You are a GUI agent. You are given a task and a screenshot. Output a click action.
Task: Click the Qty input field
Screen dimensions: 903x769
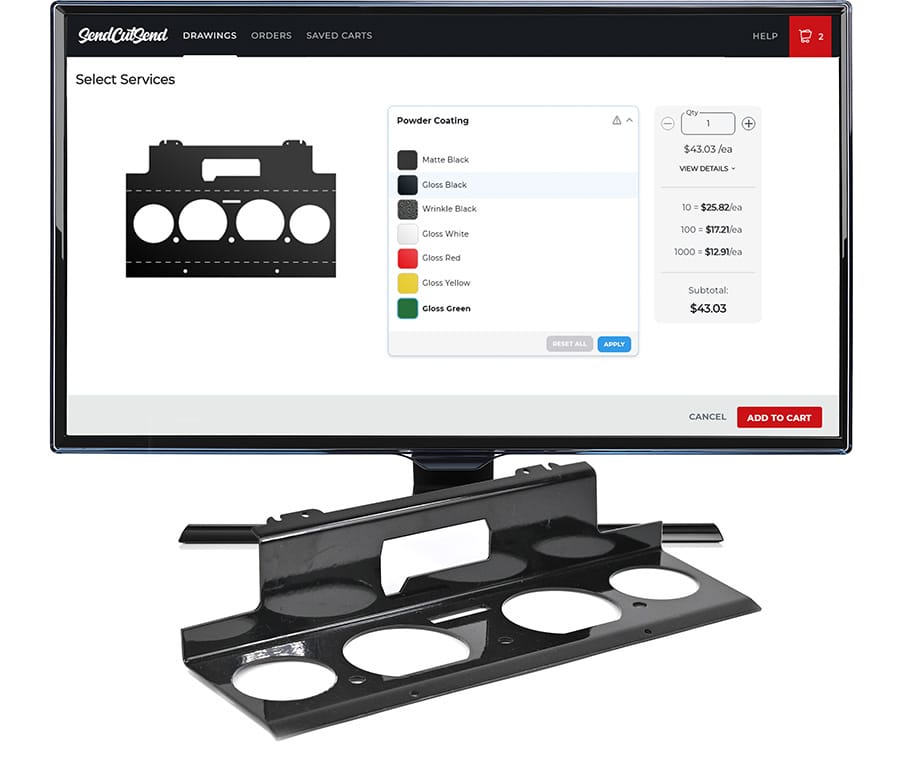tap(708, 124)
